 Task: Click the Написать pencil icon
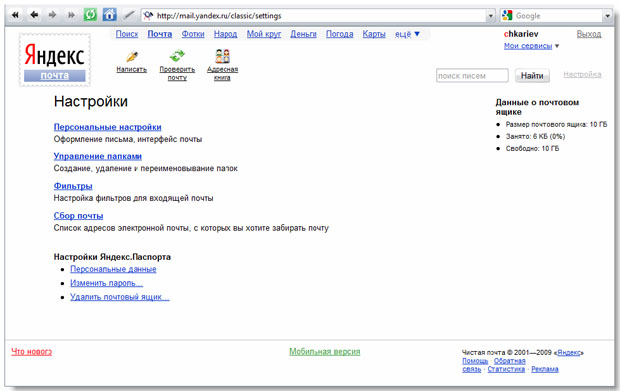(x=132, y=57)
